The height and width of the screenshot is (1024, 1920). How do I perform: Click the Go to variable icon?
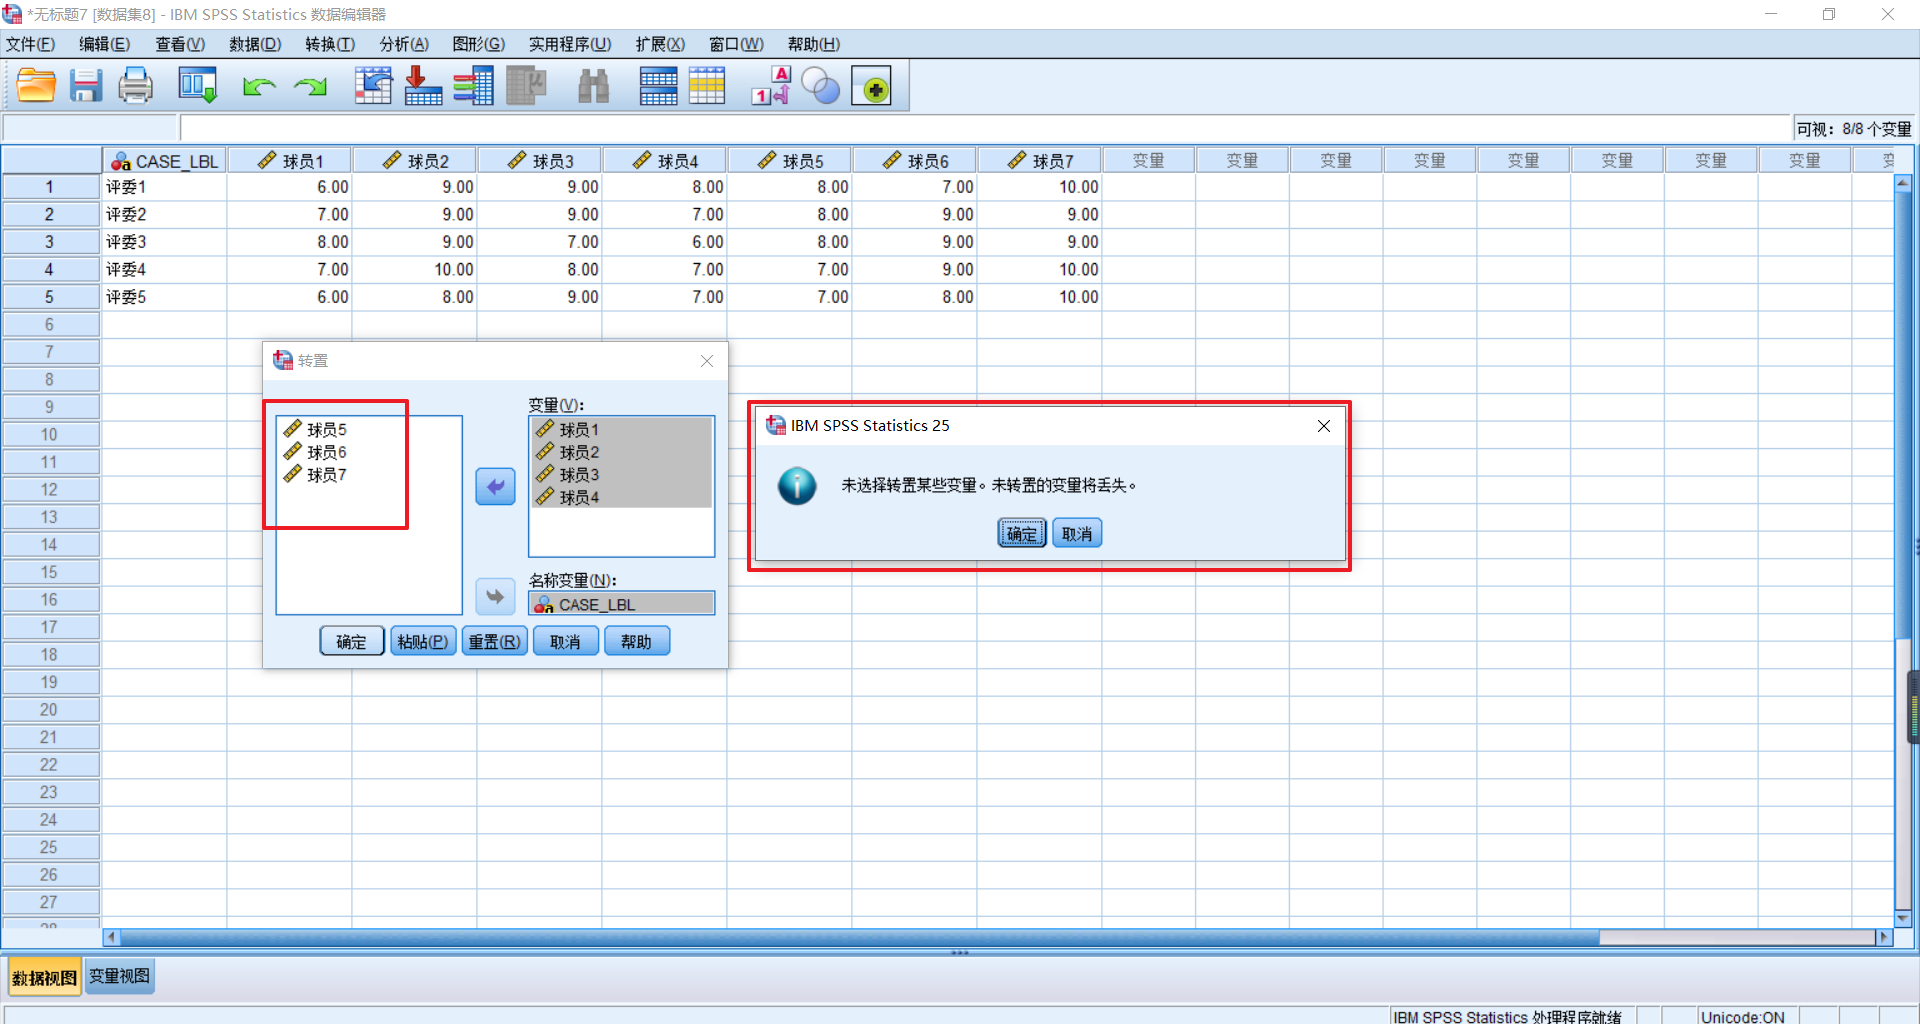click(423, 86)
